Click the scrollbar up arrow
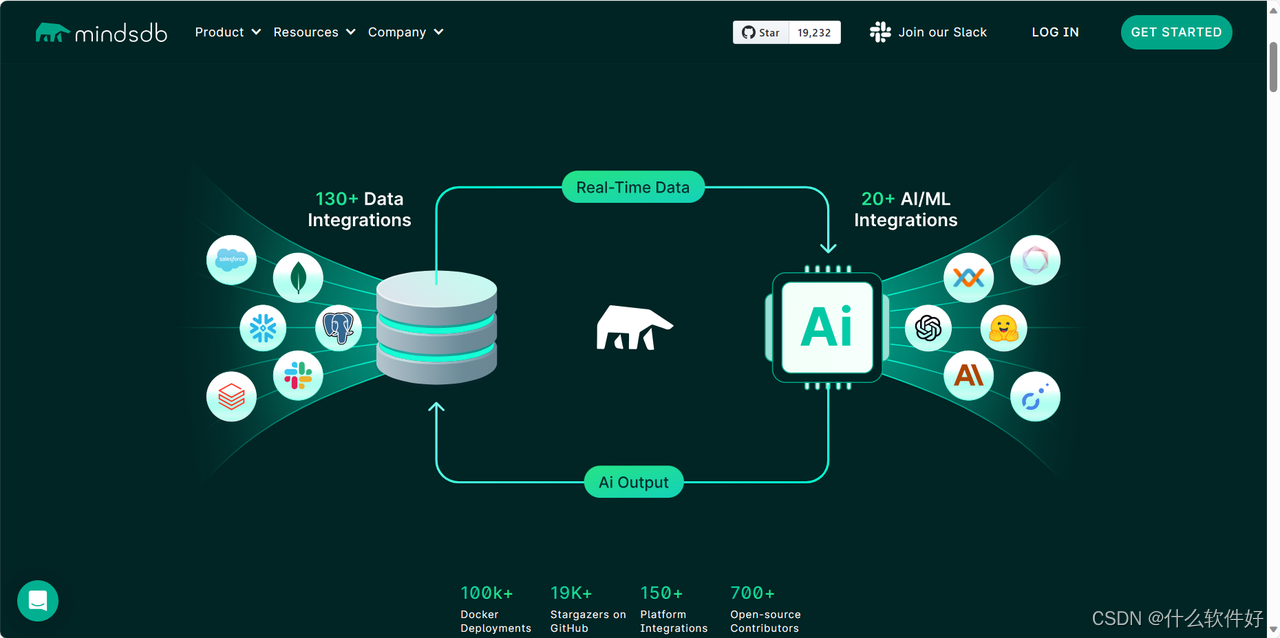The width and height of the screenshot is (1280, 638). 1273,8
